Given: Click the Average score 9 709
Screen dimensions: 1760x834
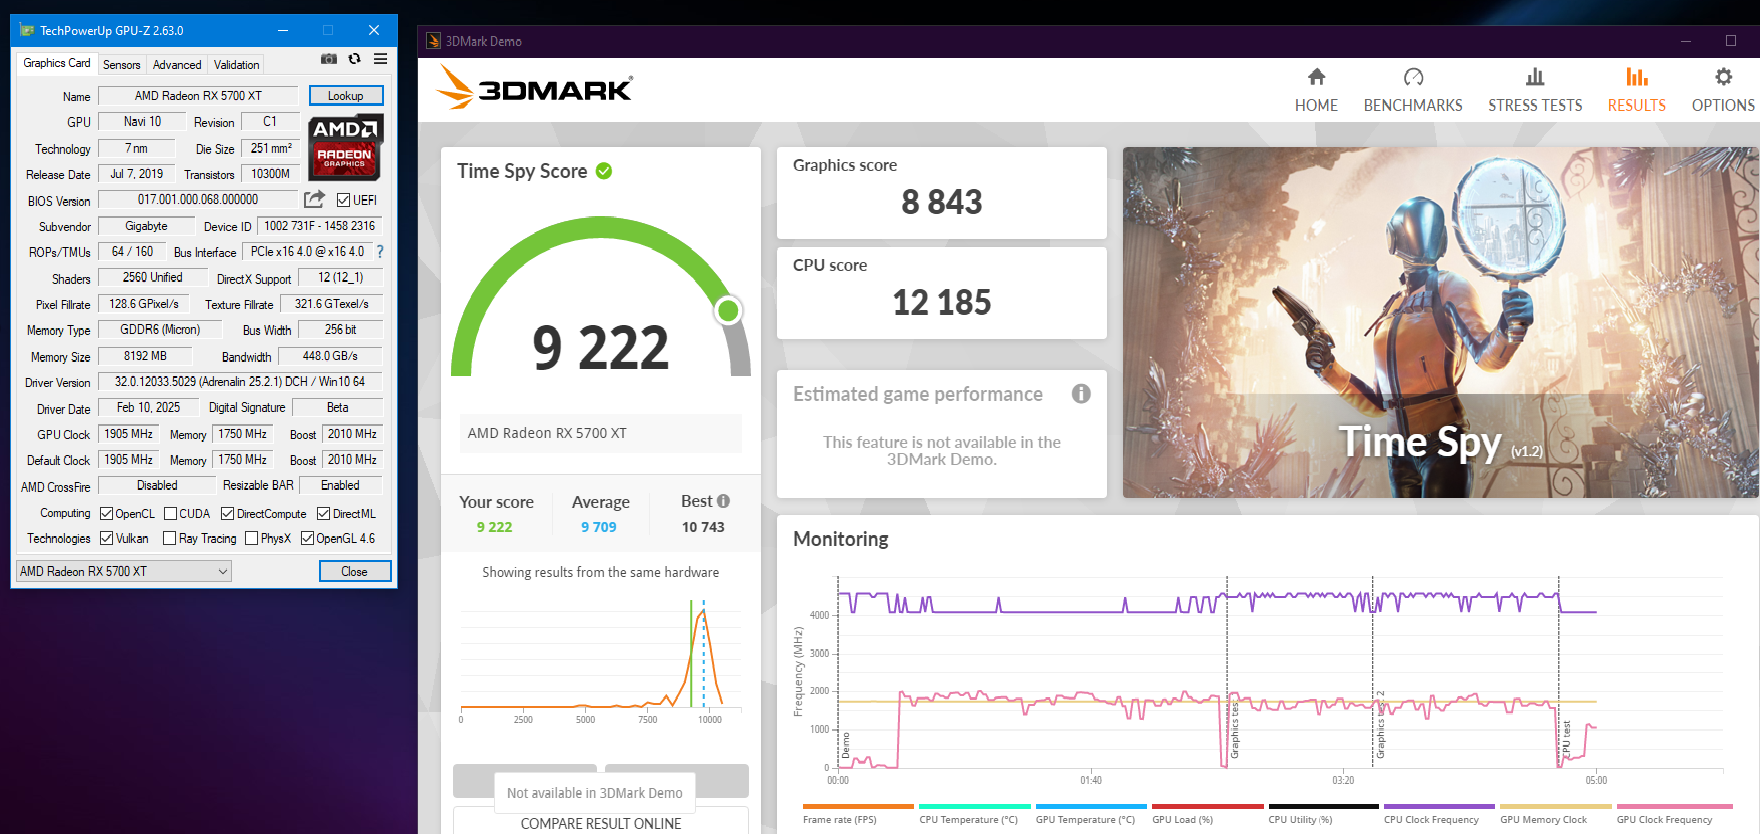Looking at the screenshot, I should click(599, 527).
